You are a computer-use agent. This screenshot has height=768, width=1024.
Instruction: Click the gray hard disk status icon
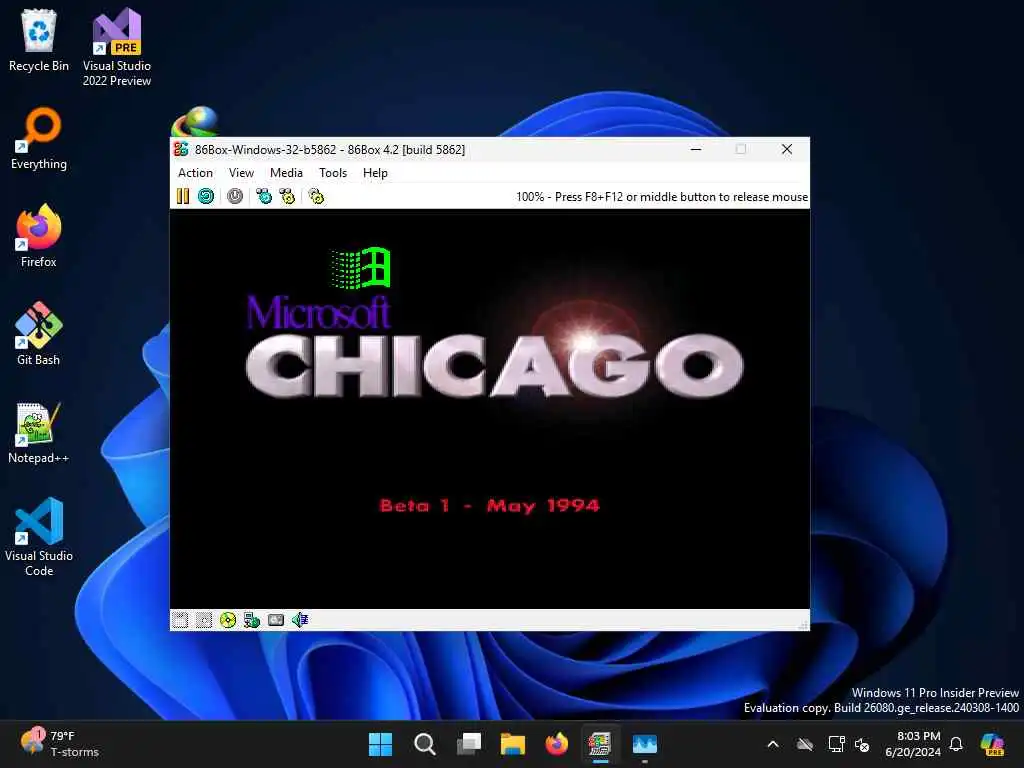point(276,620)
